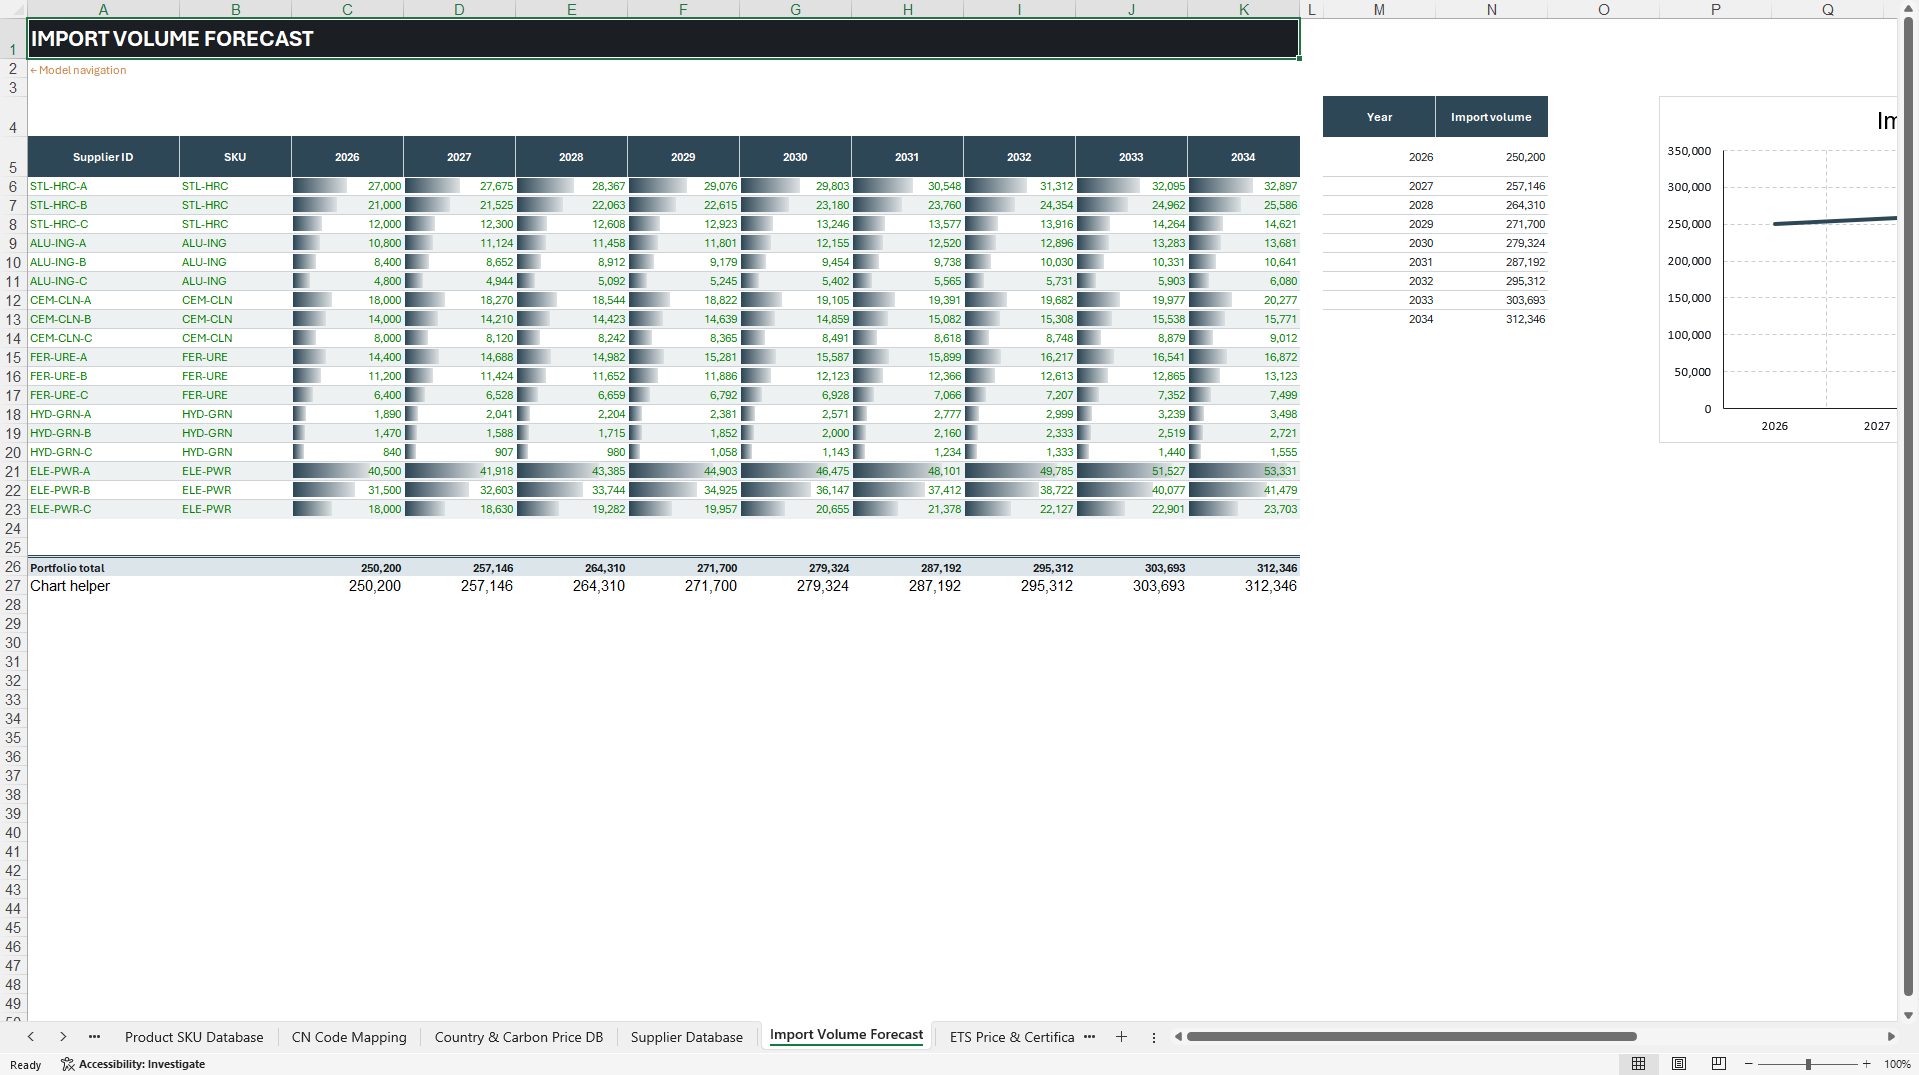1919x1075 pixels.
Task: Select the Portfolio total label cell
Action: click(x=103, y=568)
